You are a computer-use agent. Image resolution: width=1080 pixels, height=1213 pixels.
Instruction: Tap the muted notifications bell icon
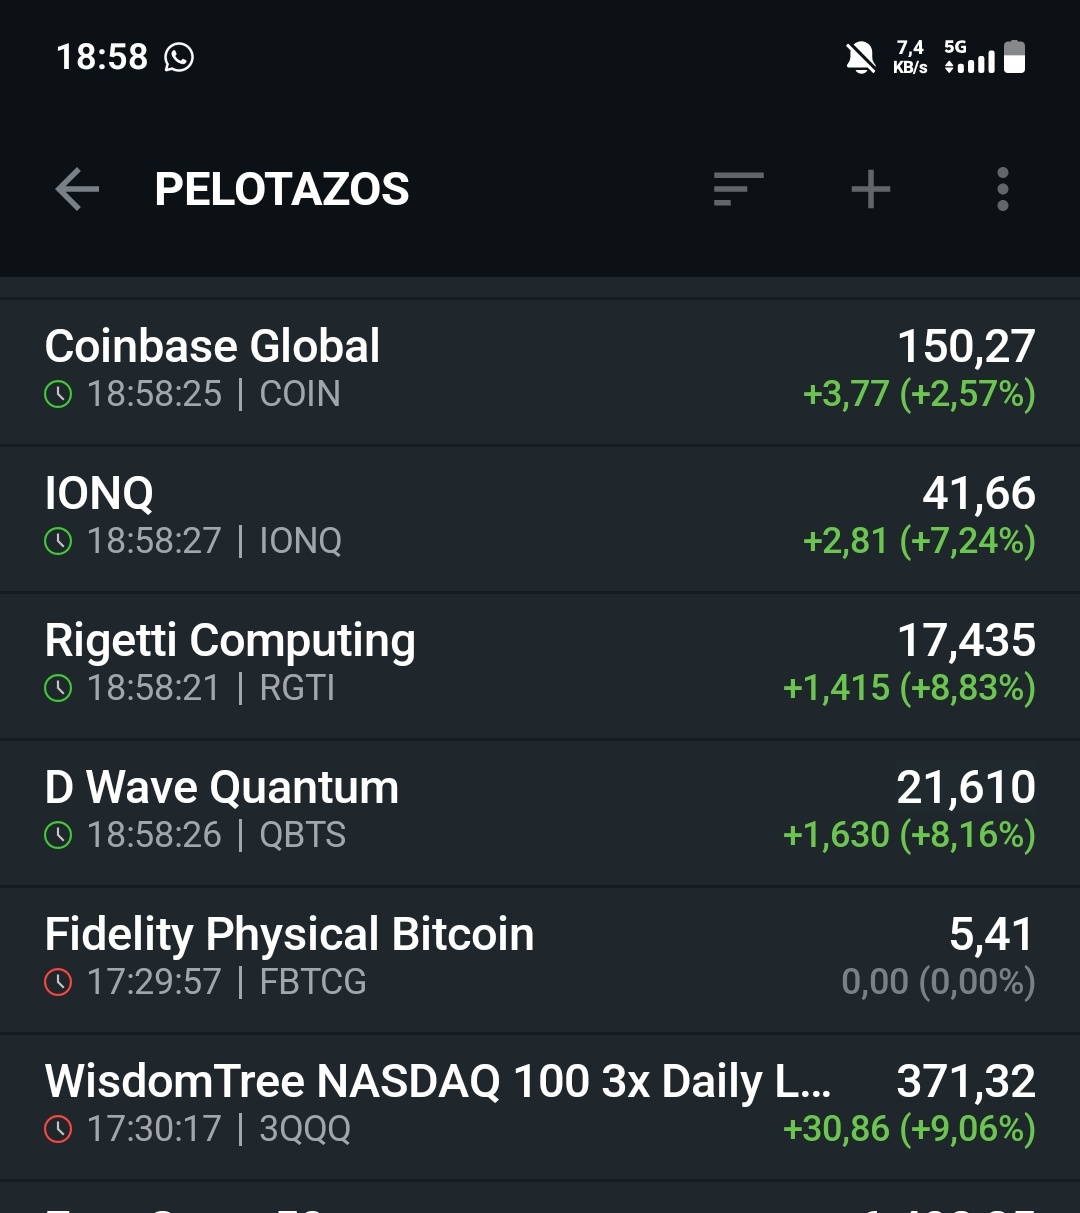[860, 58]
